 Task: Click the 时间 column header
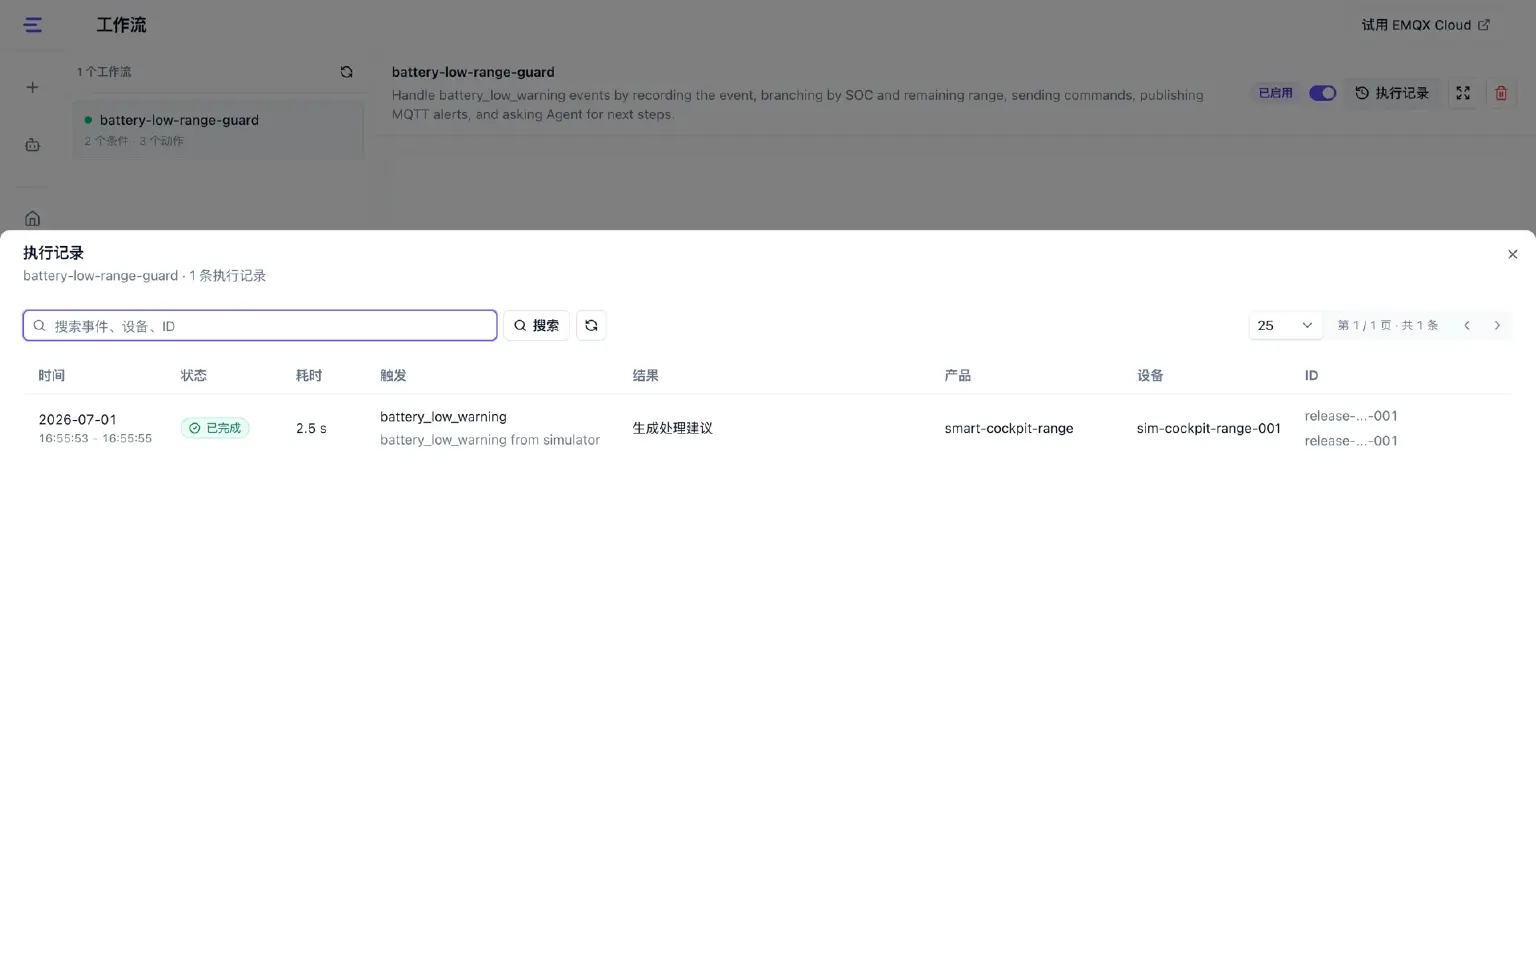pyautogui.click(x=52, y=375)
